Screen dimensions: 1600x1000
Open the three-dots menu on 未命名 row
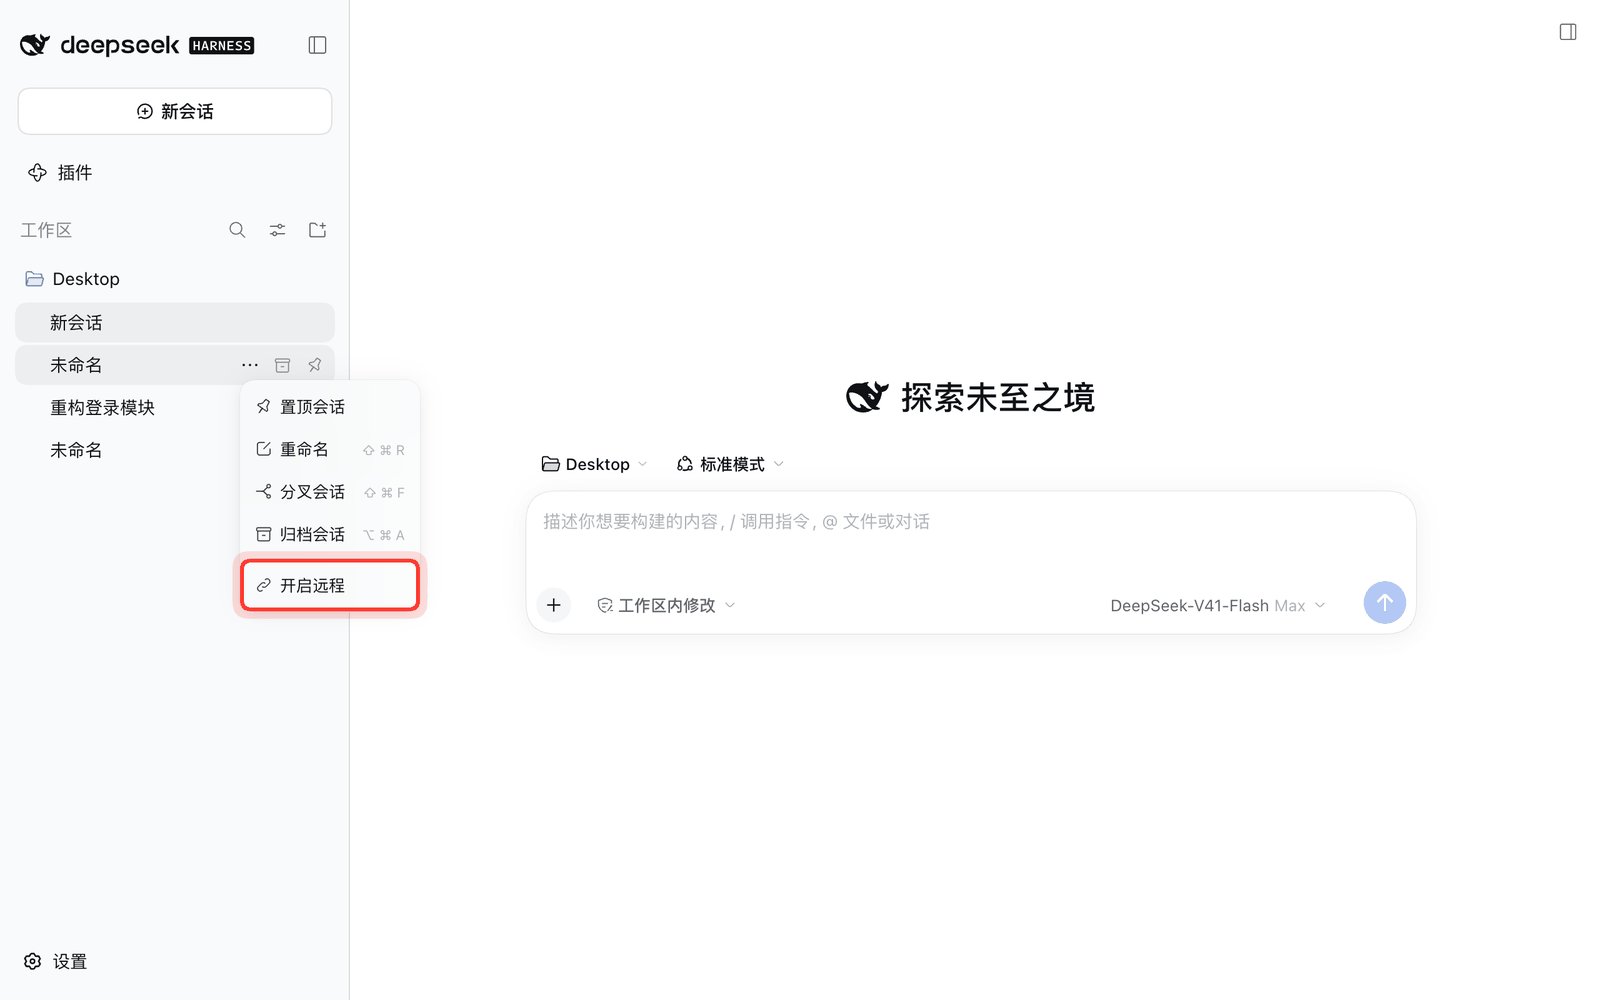pyautogui.click(x=250, y=365)
